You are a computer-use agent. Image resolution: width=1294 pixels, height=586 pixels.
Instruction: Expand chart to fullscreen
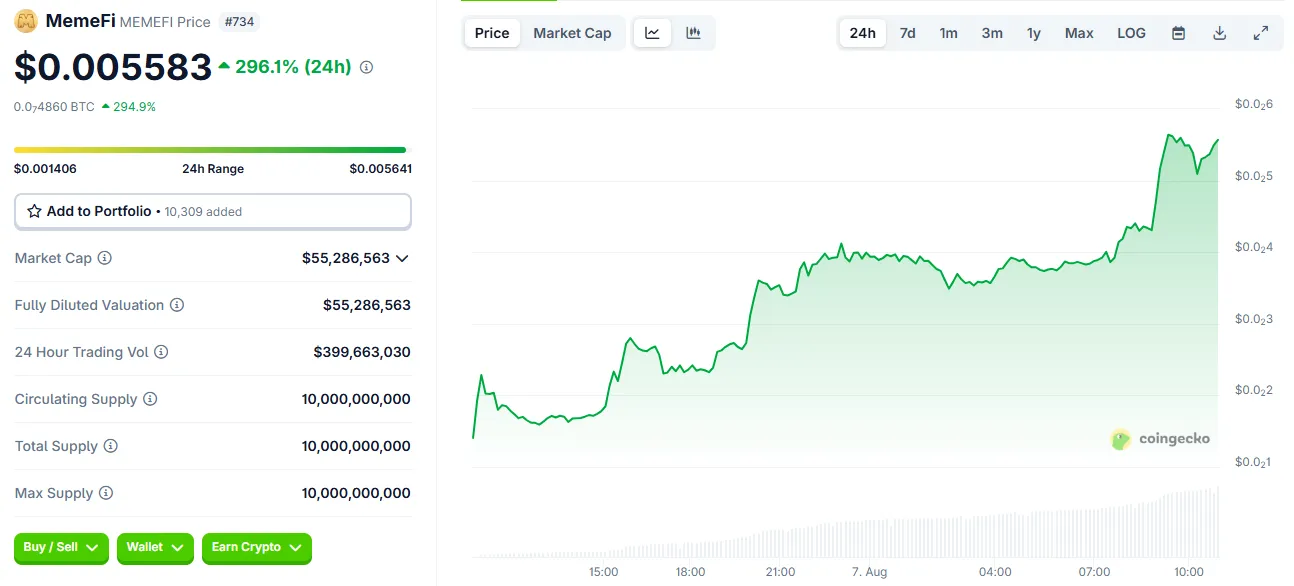[1261, 32]
